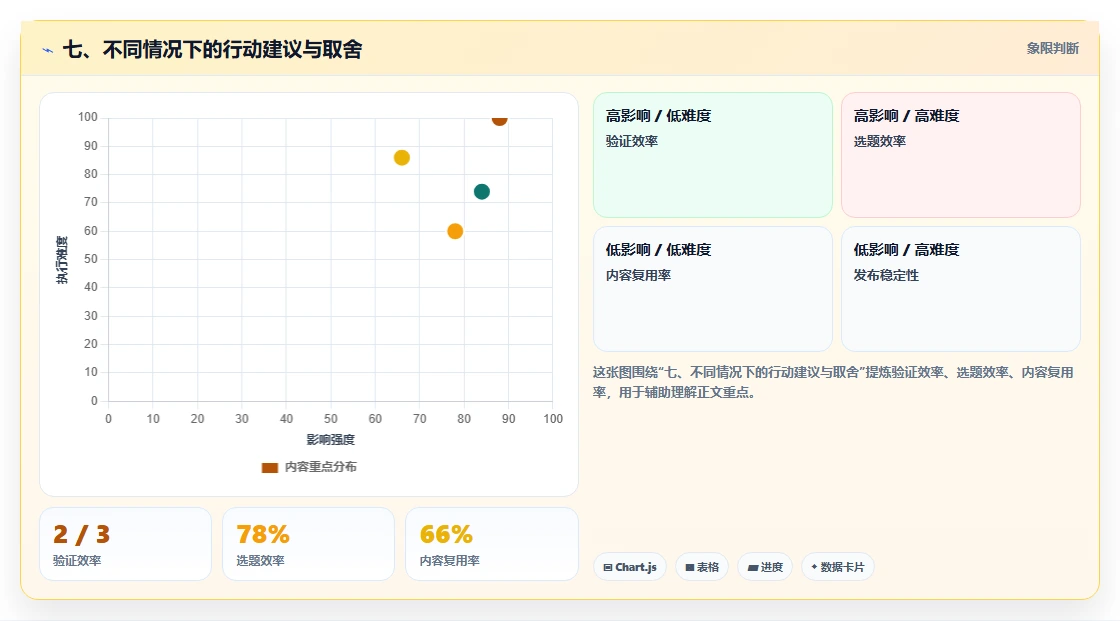Click the yellow data point near 86
The image size is (1120, 621).
click(x=401, y=158)
